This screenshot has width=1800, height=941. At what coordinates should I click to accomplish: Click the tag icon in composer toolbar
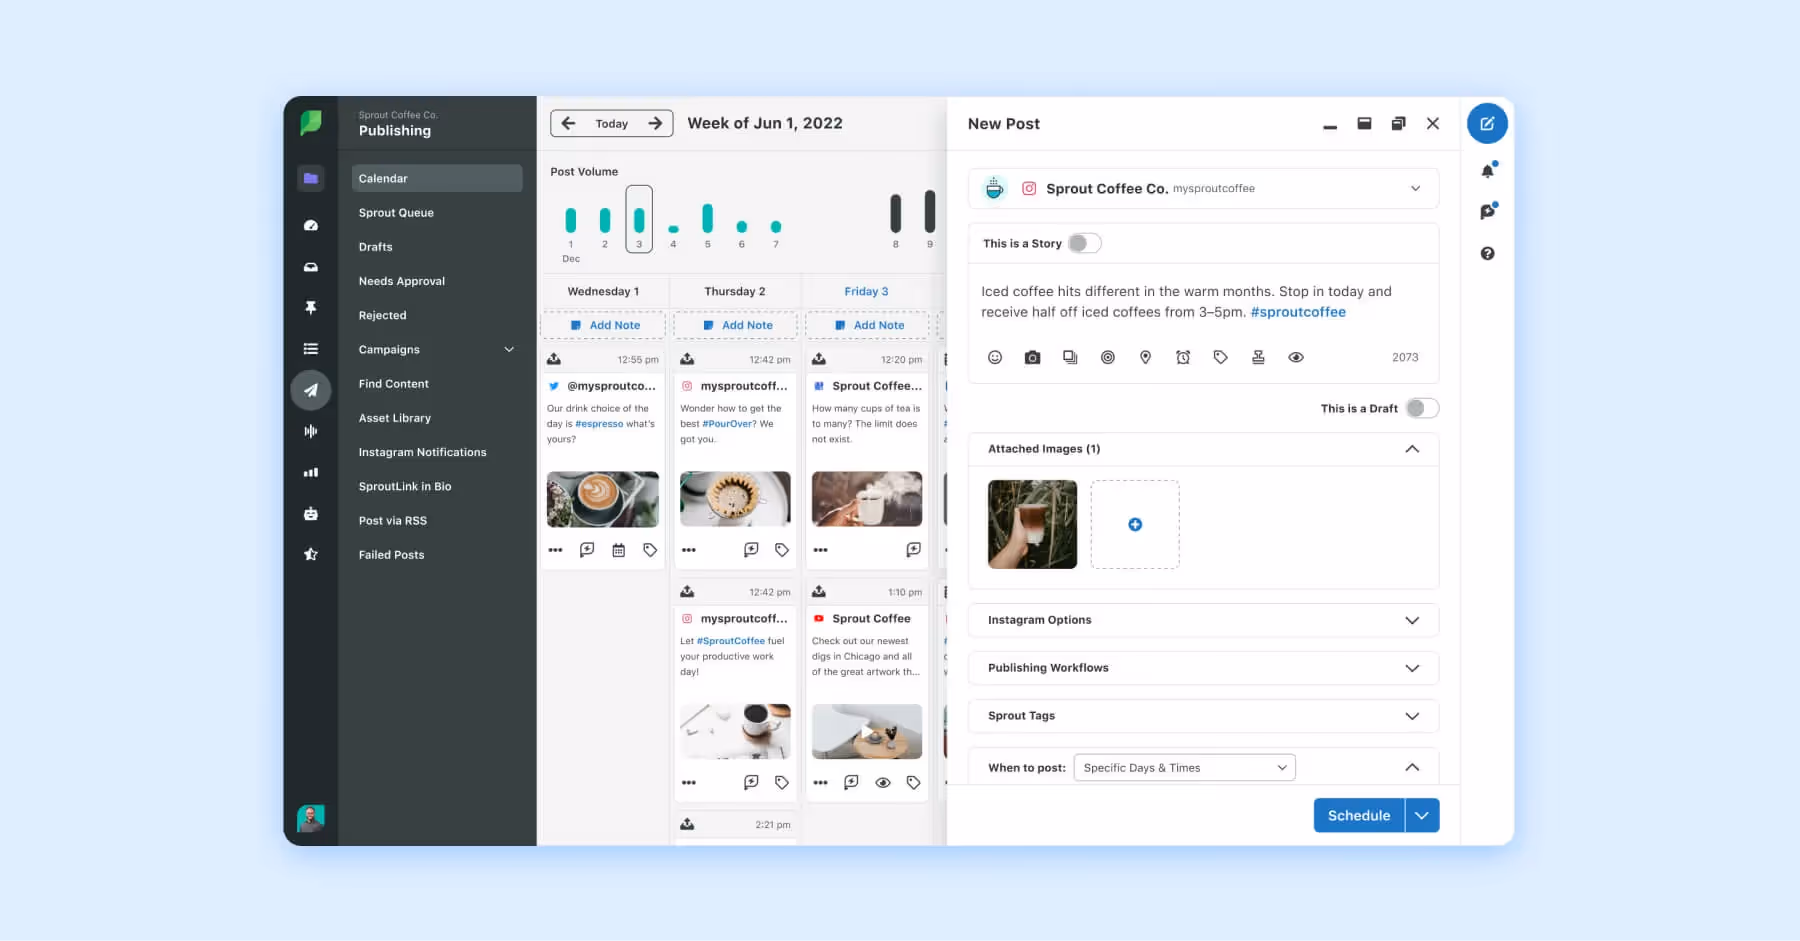[1221, 357]
